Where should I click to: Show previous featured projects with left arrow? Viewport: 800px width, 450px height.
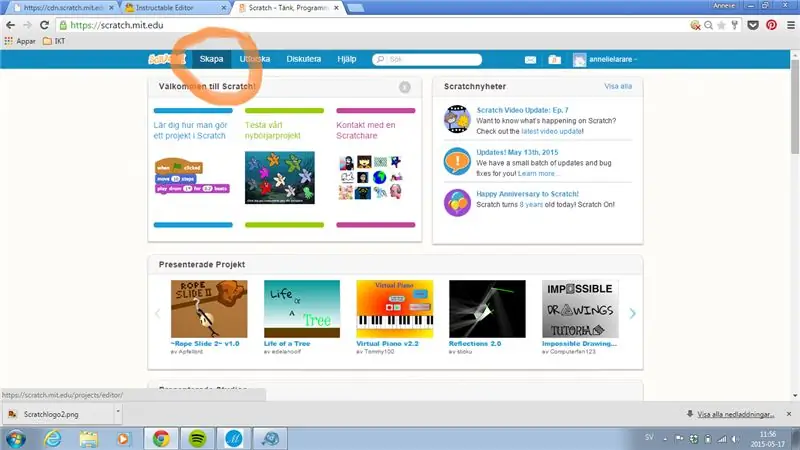pos(158,313)
